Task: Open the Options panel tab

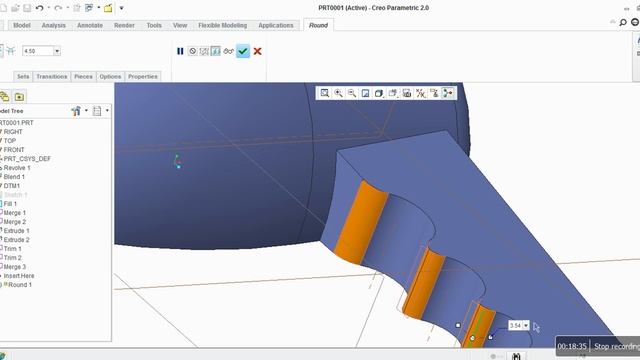Action: 110,76
